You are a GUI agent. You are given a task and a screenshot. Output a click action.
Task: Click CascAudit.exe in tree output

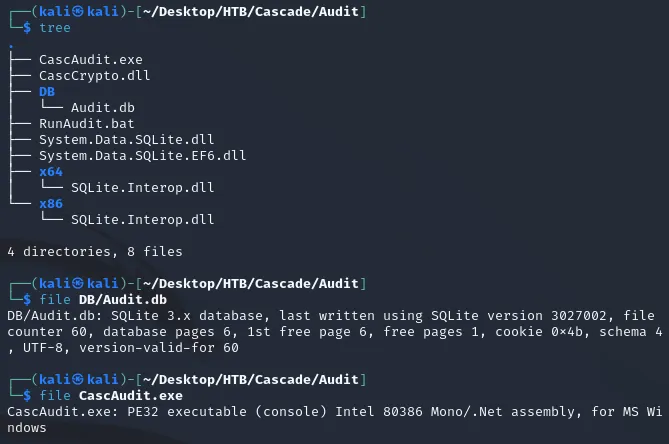tap(91, 60)
